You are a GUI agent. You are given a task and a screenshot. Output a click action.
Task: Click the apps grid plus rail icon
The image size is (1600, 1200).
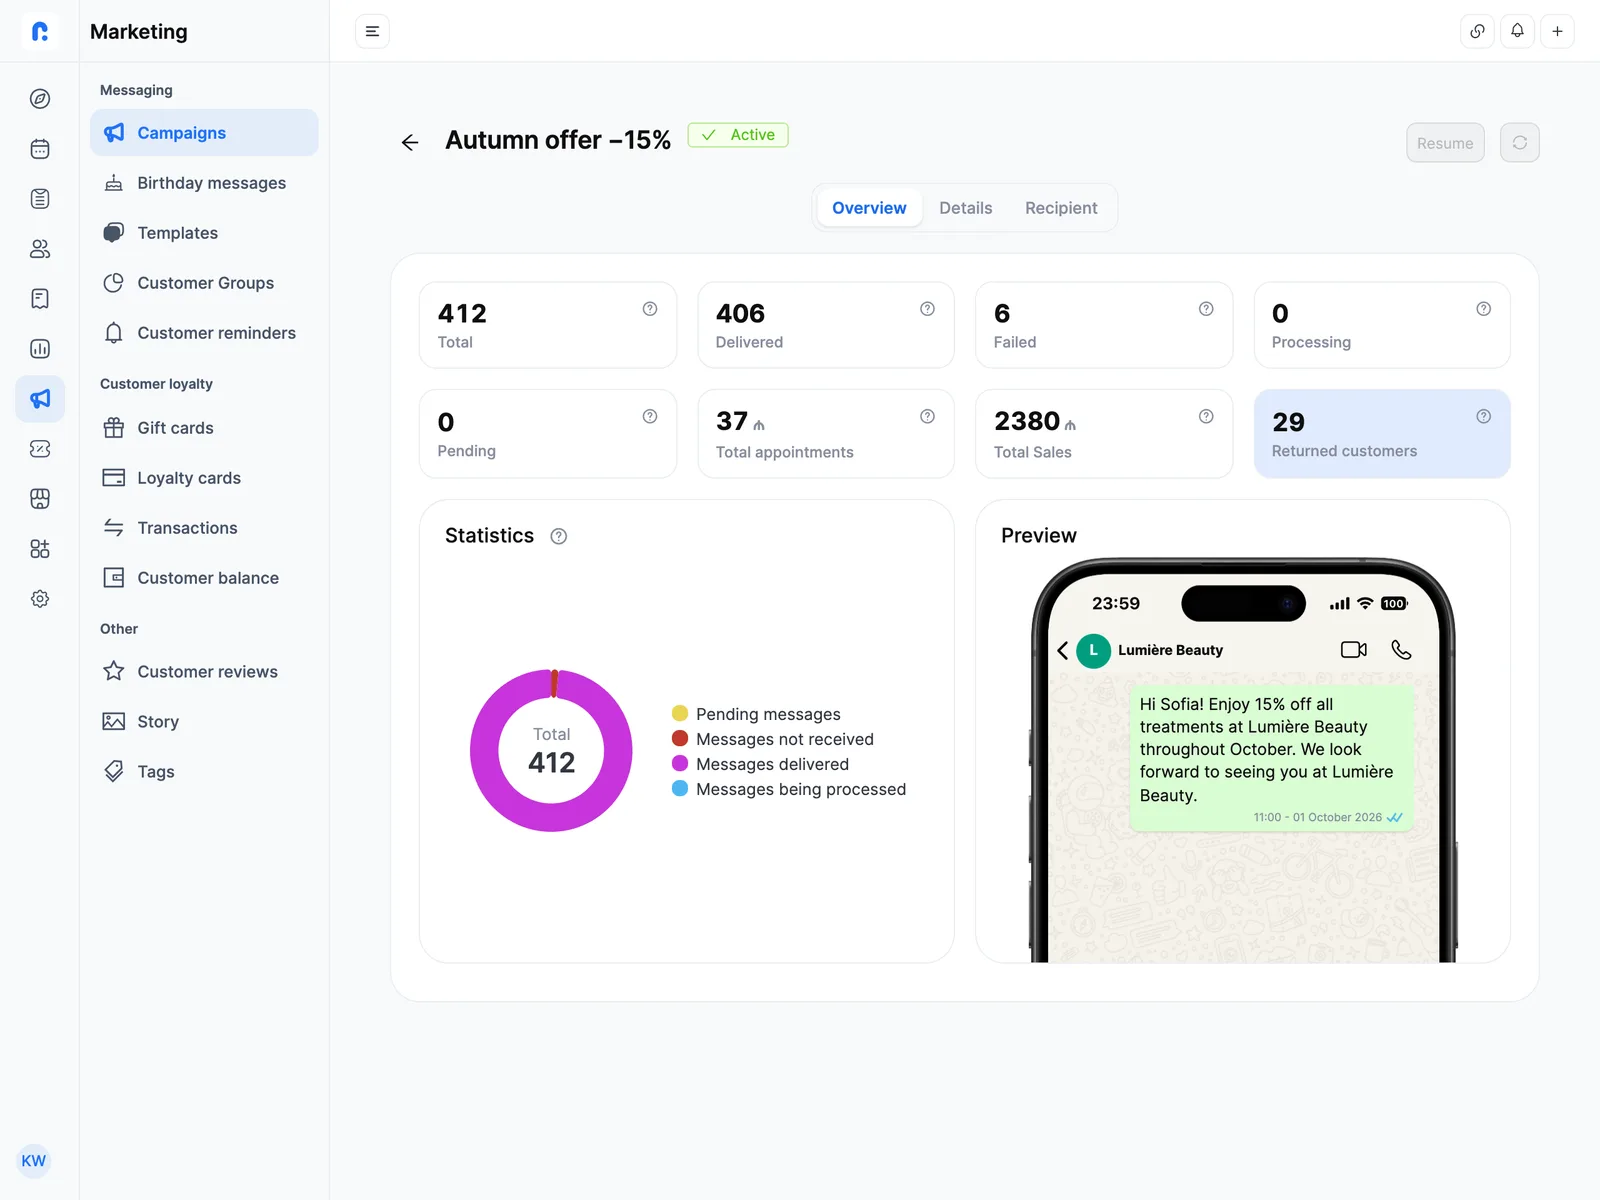click(x=40, y=549)
